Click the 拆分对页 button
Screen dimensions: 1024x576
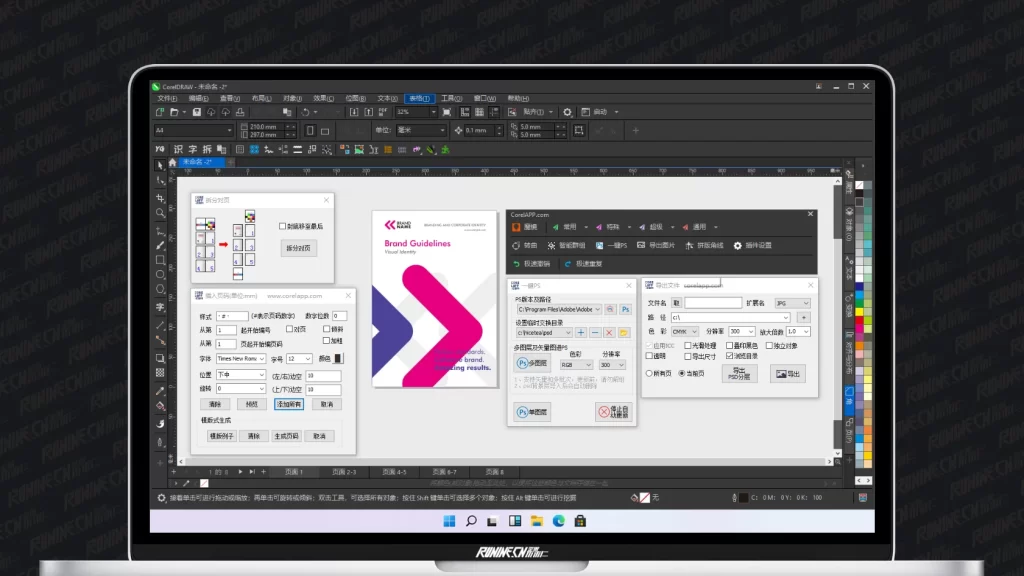pyautogui.click(x=298, y=248)
